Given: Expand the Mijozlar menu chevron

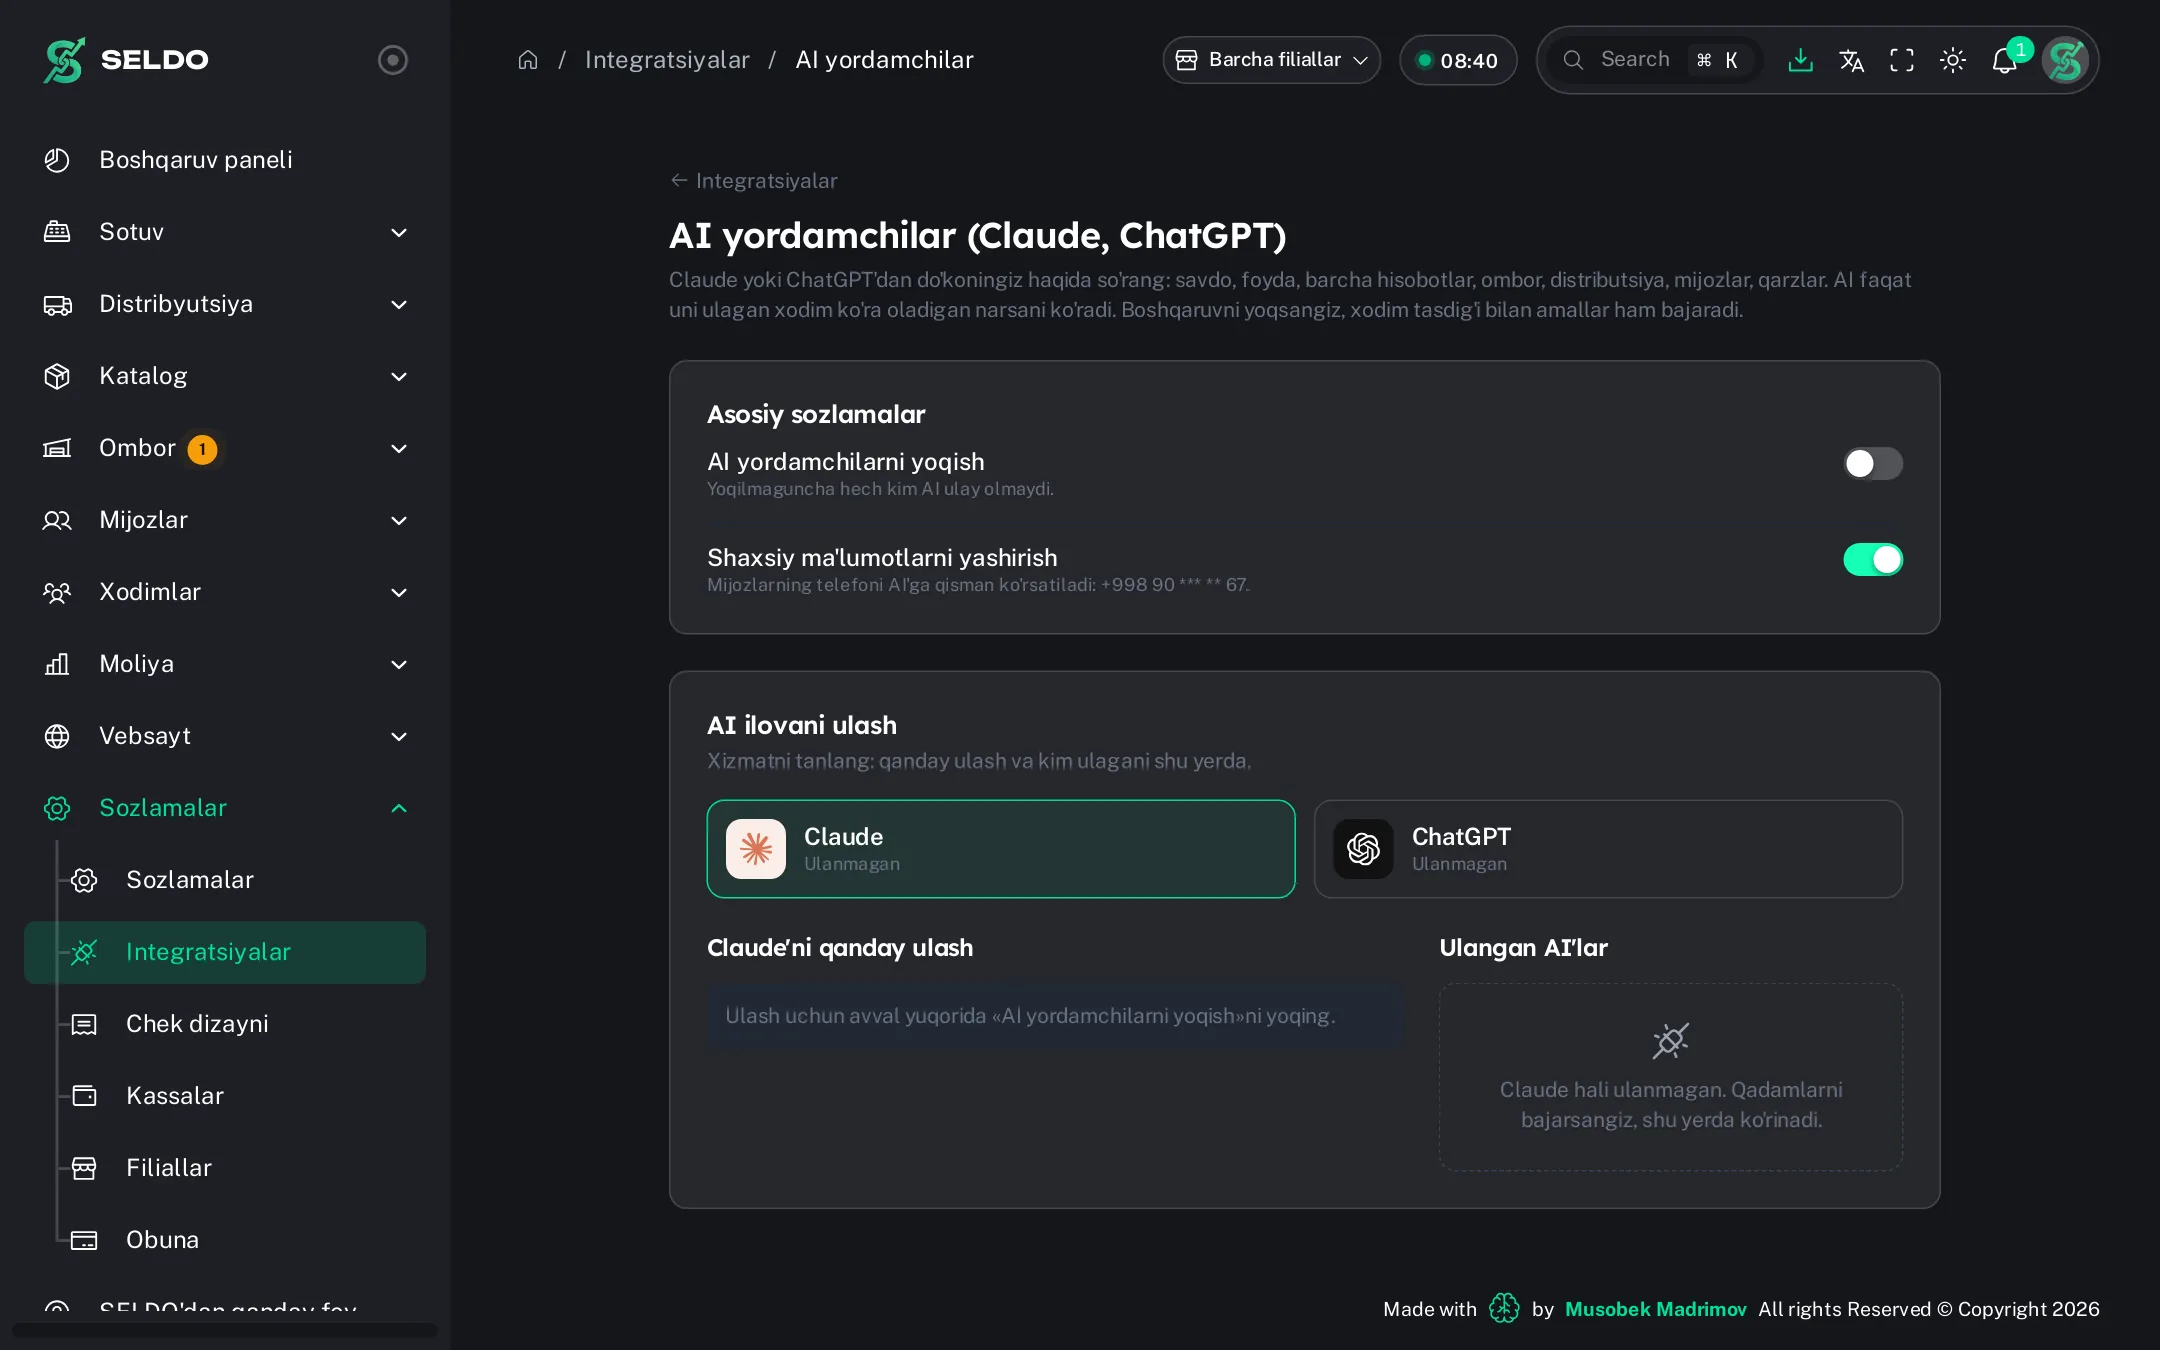Looking at the screenshot, I should pos(399,520).
